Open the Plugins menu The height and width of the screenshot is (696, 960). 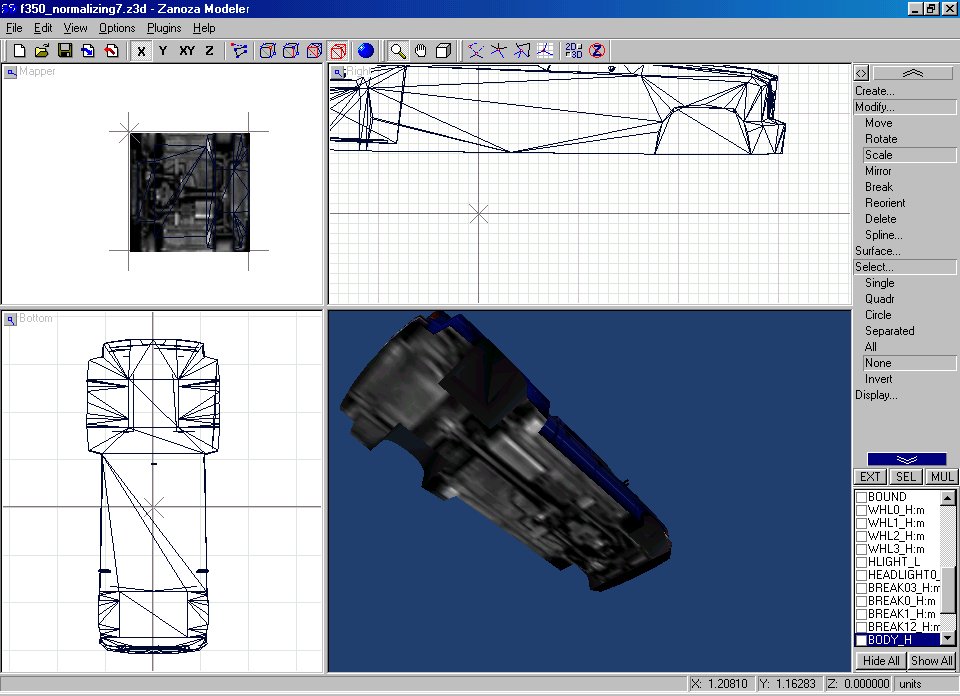tap(164, 28)
